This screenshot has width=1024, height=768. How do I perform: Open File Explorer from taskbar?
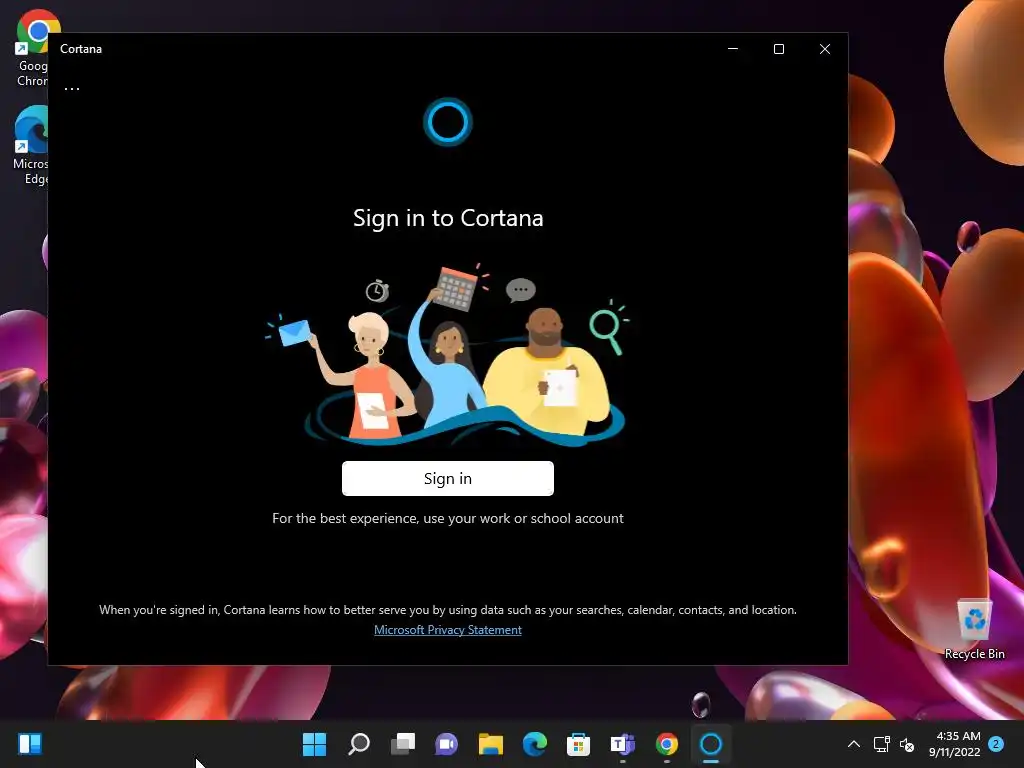490,744
